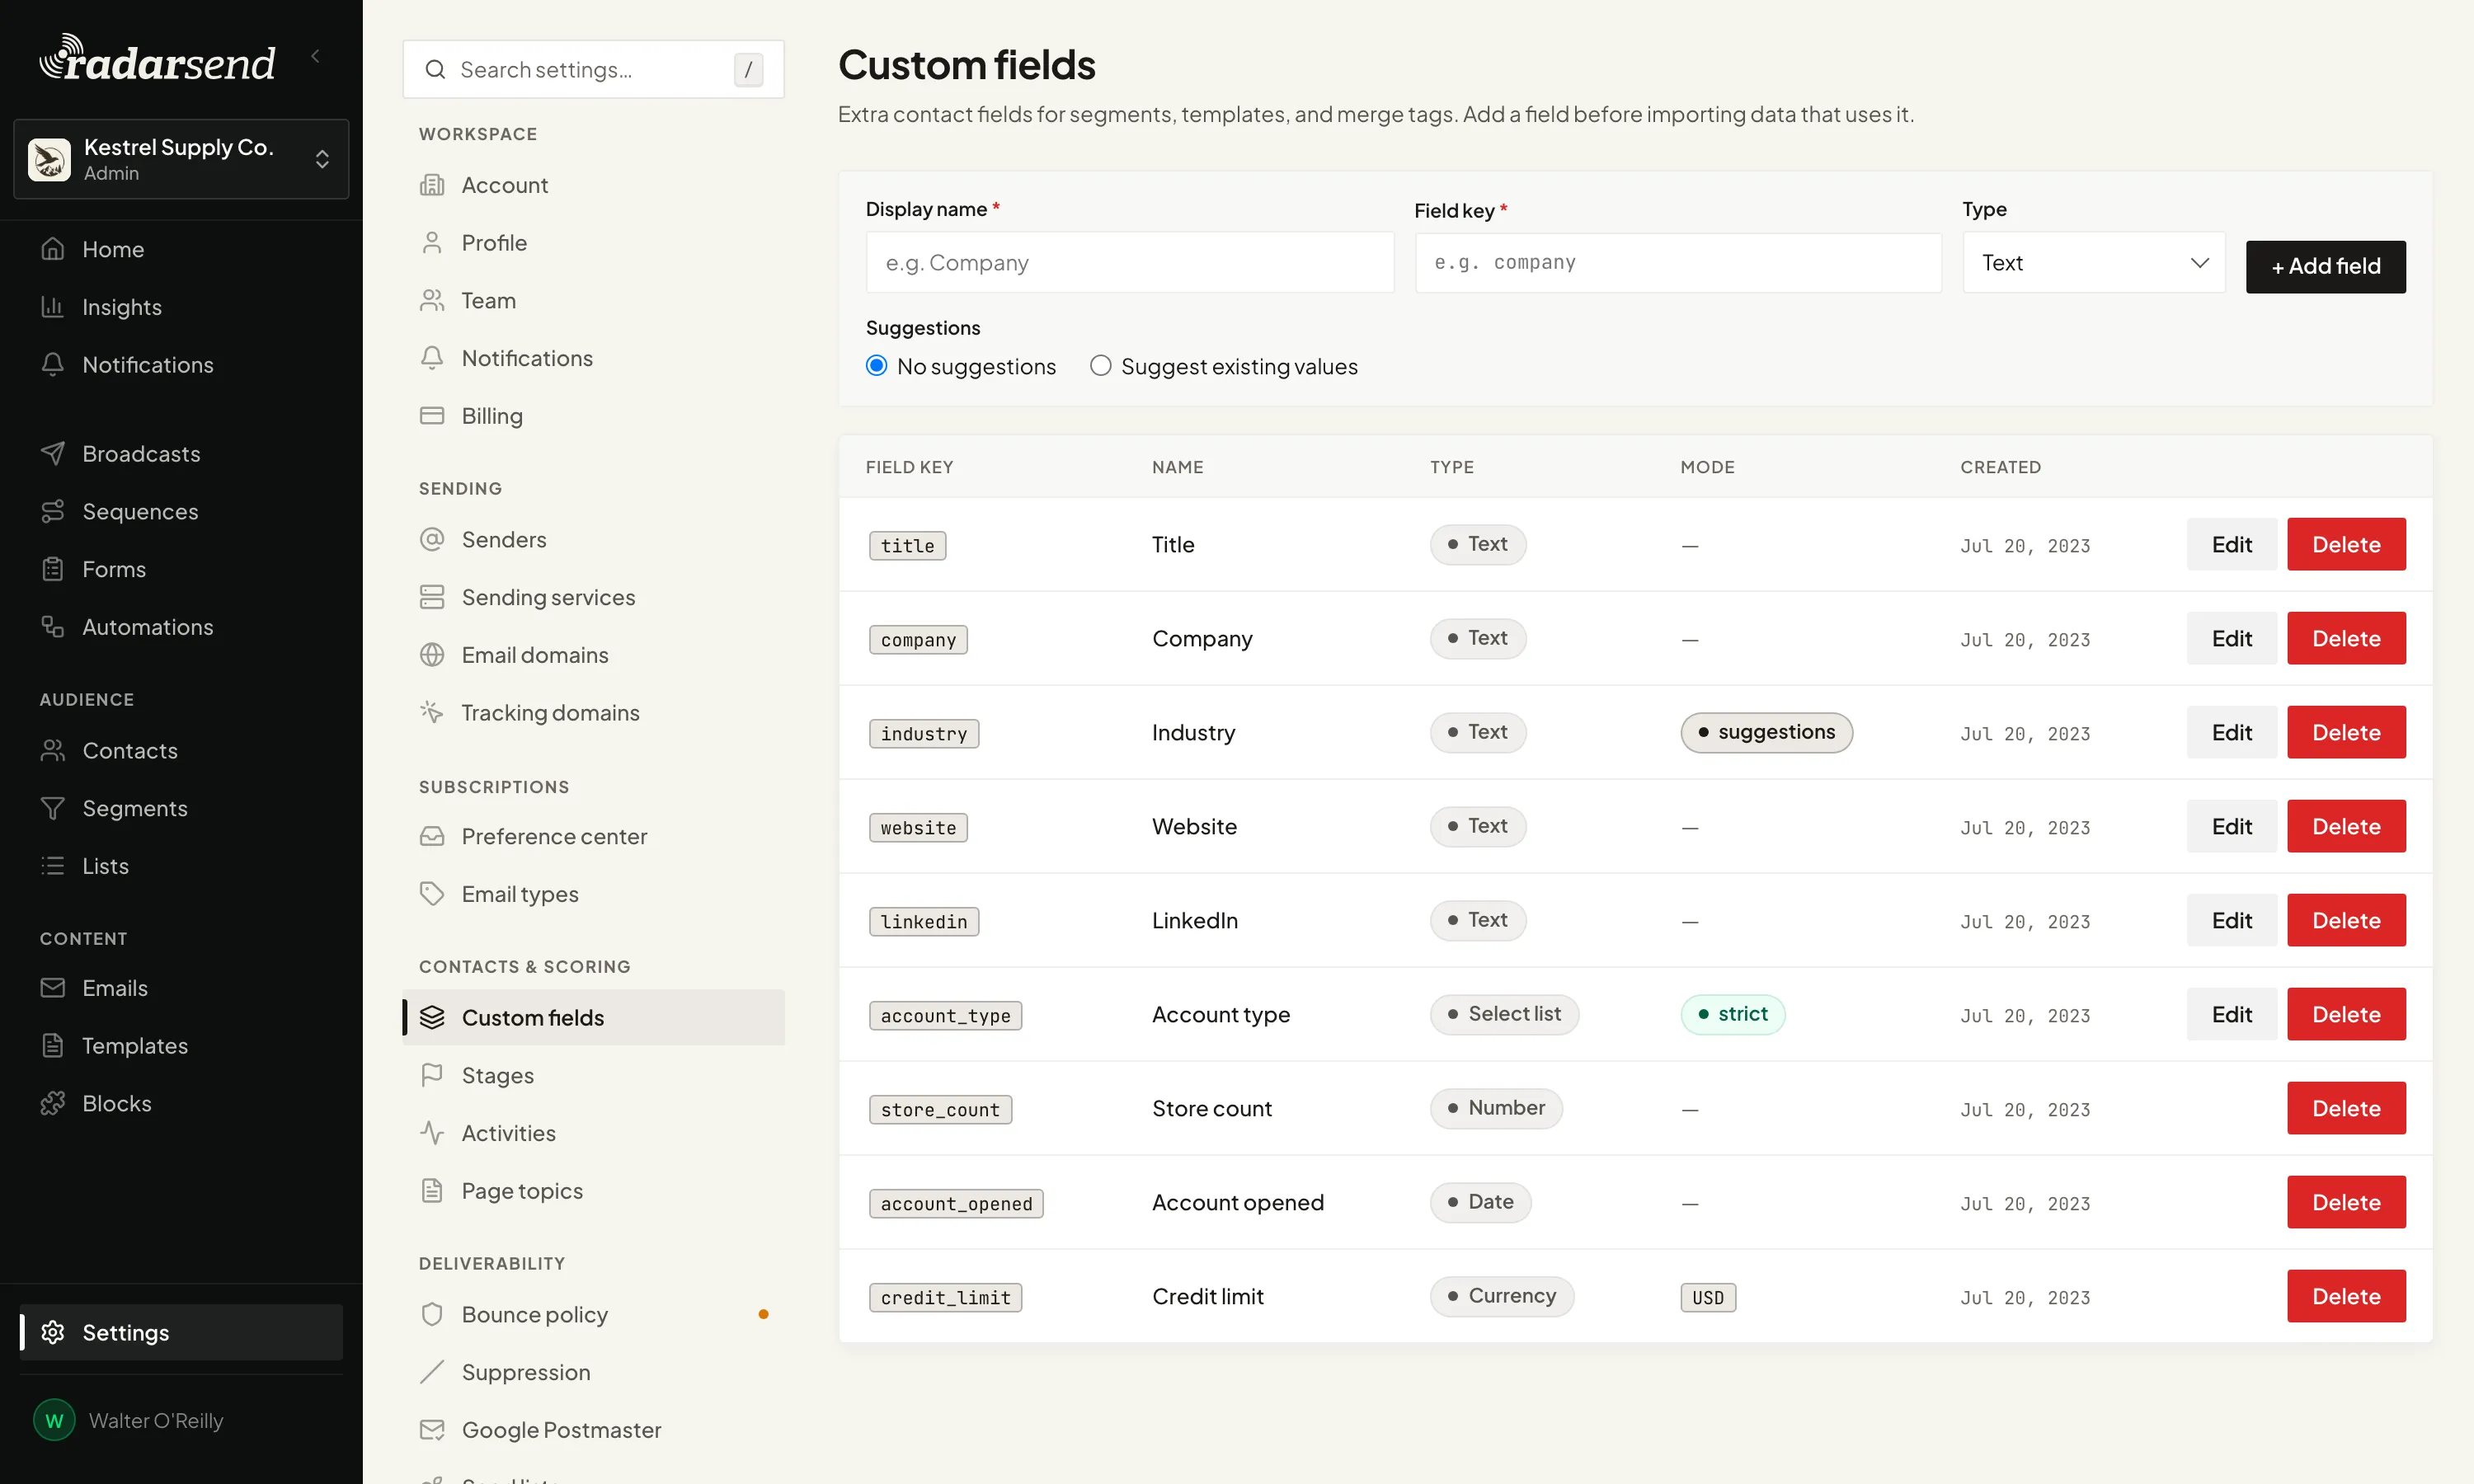This screenshot has width=2474, height=1484.
Task: Click the account_opened field key
Action: (956, 1203)
